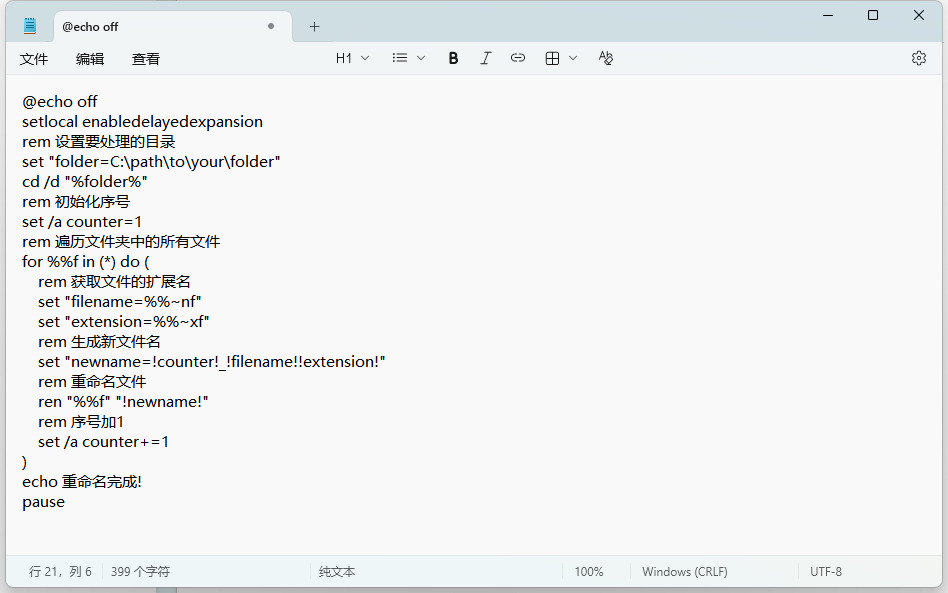Expand the table options dropdown arrow

(573, 58)
